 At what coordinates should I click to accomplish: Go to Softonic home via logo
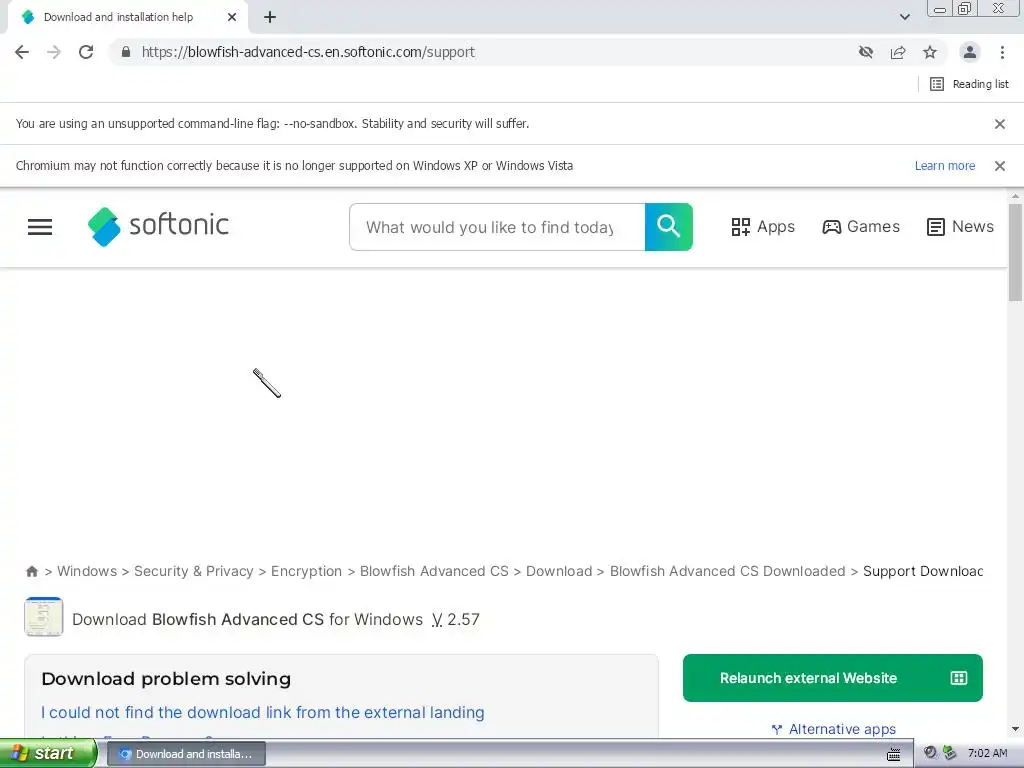pos(158,226)
